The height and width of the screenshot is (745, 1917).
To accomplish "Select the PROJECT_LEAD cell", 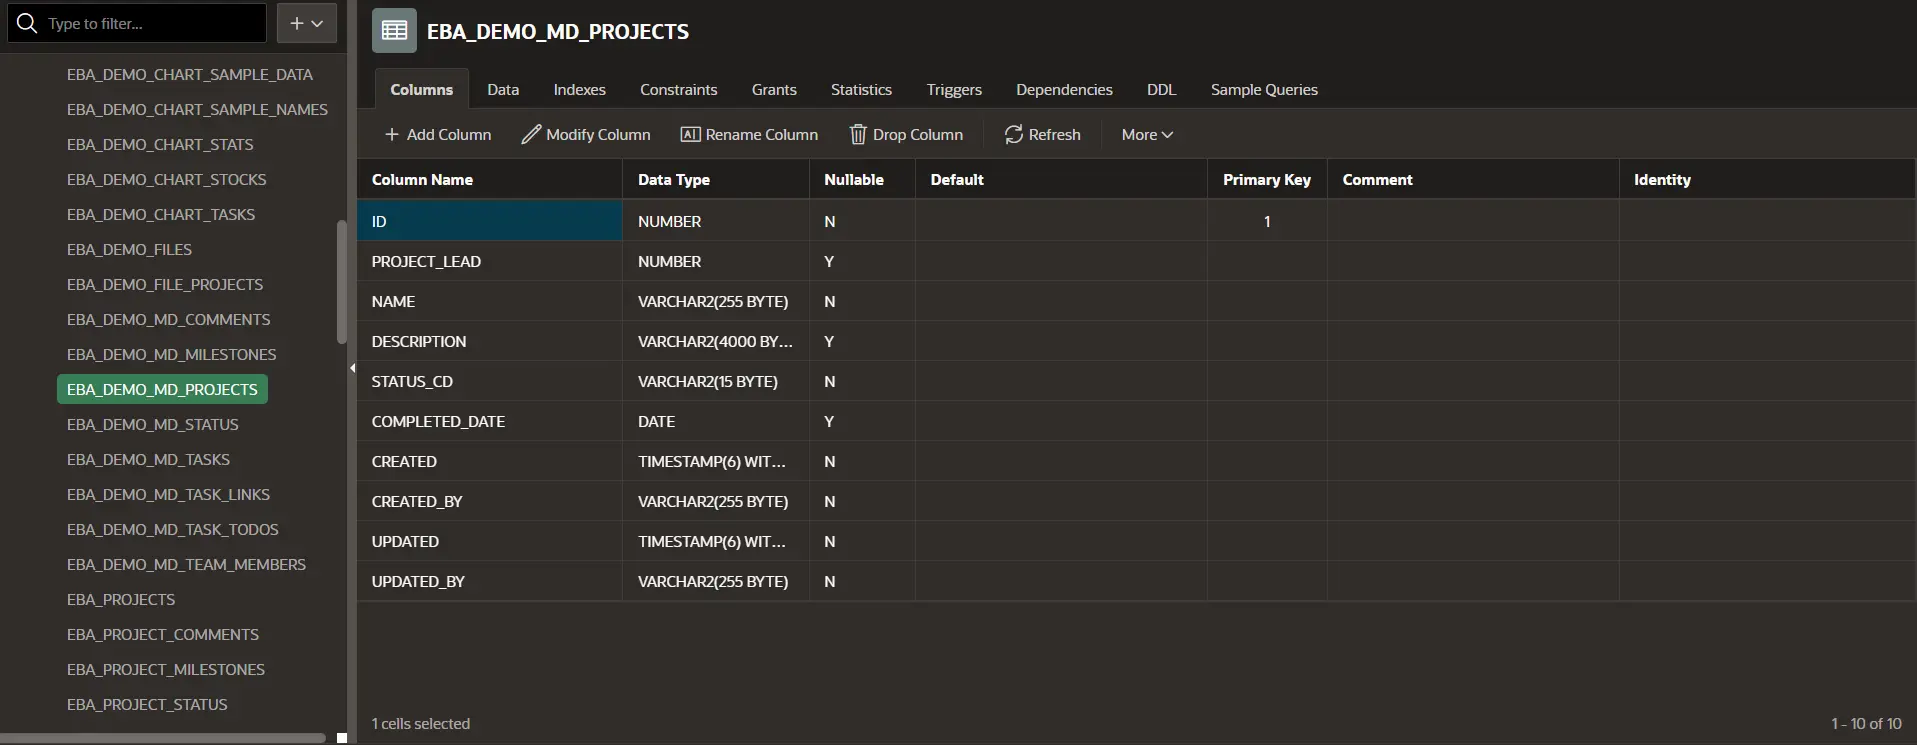I will click(x=490, y=261).
